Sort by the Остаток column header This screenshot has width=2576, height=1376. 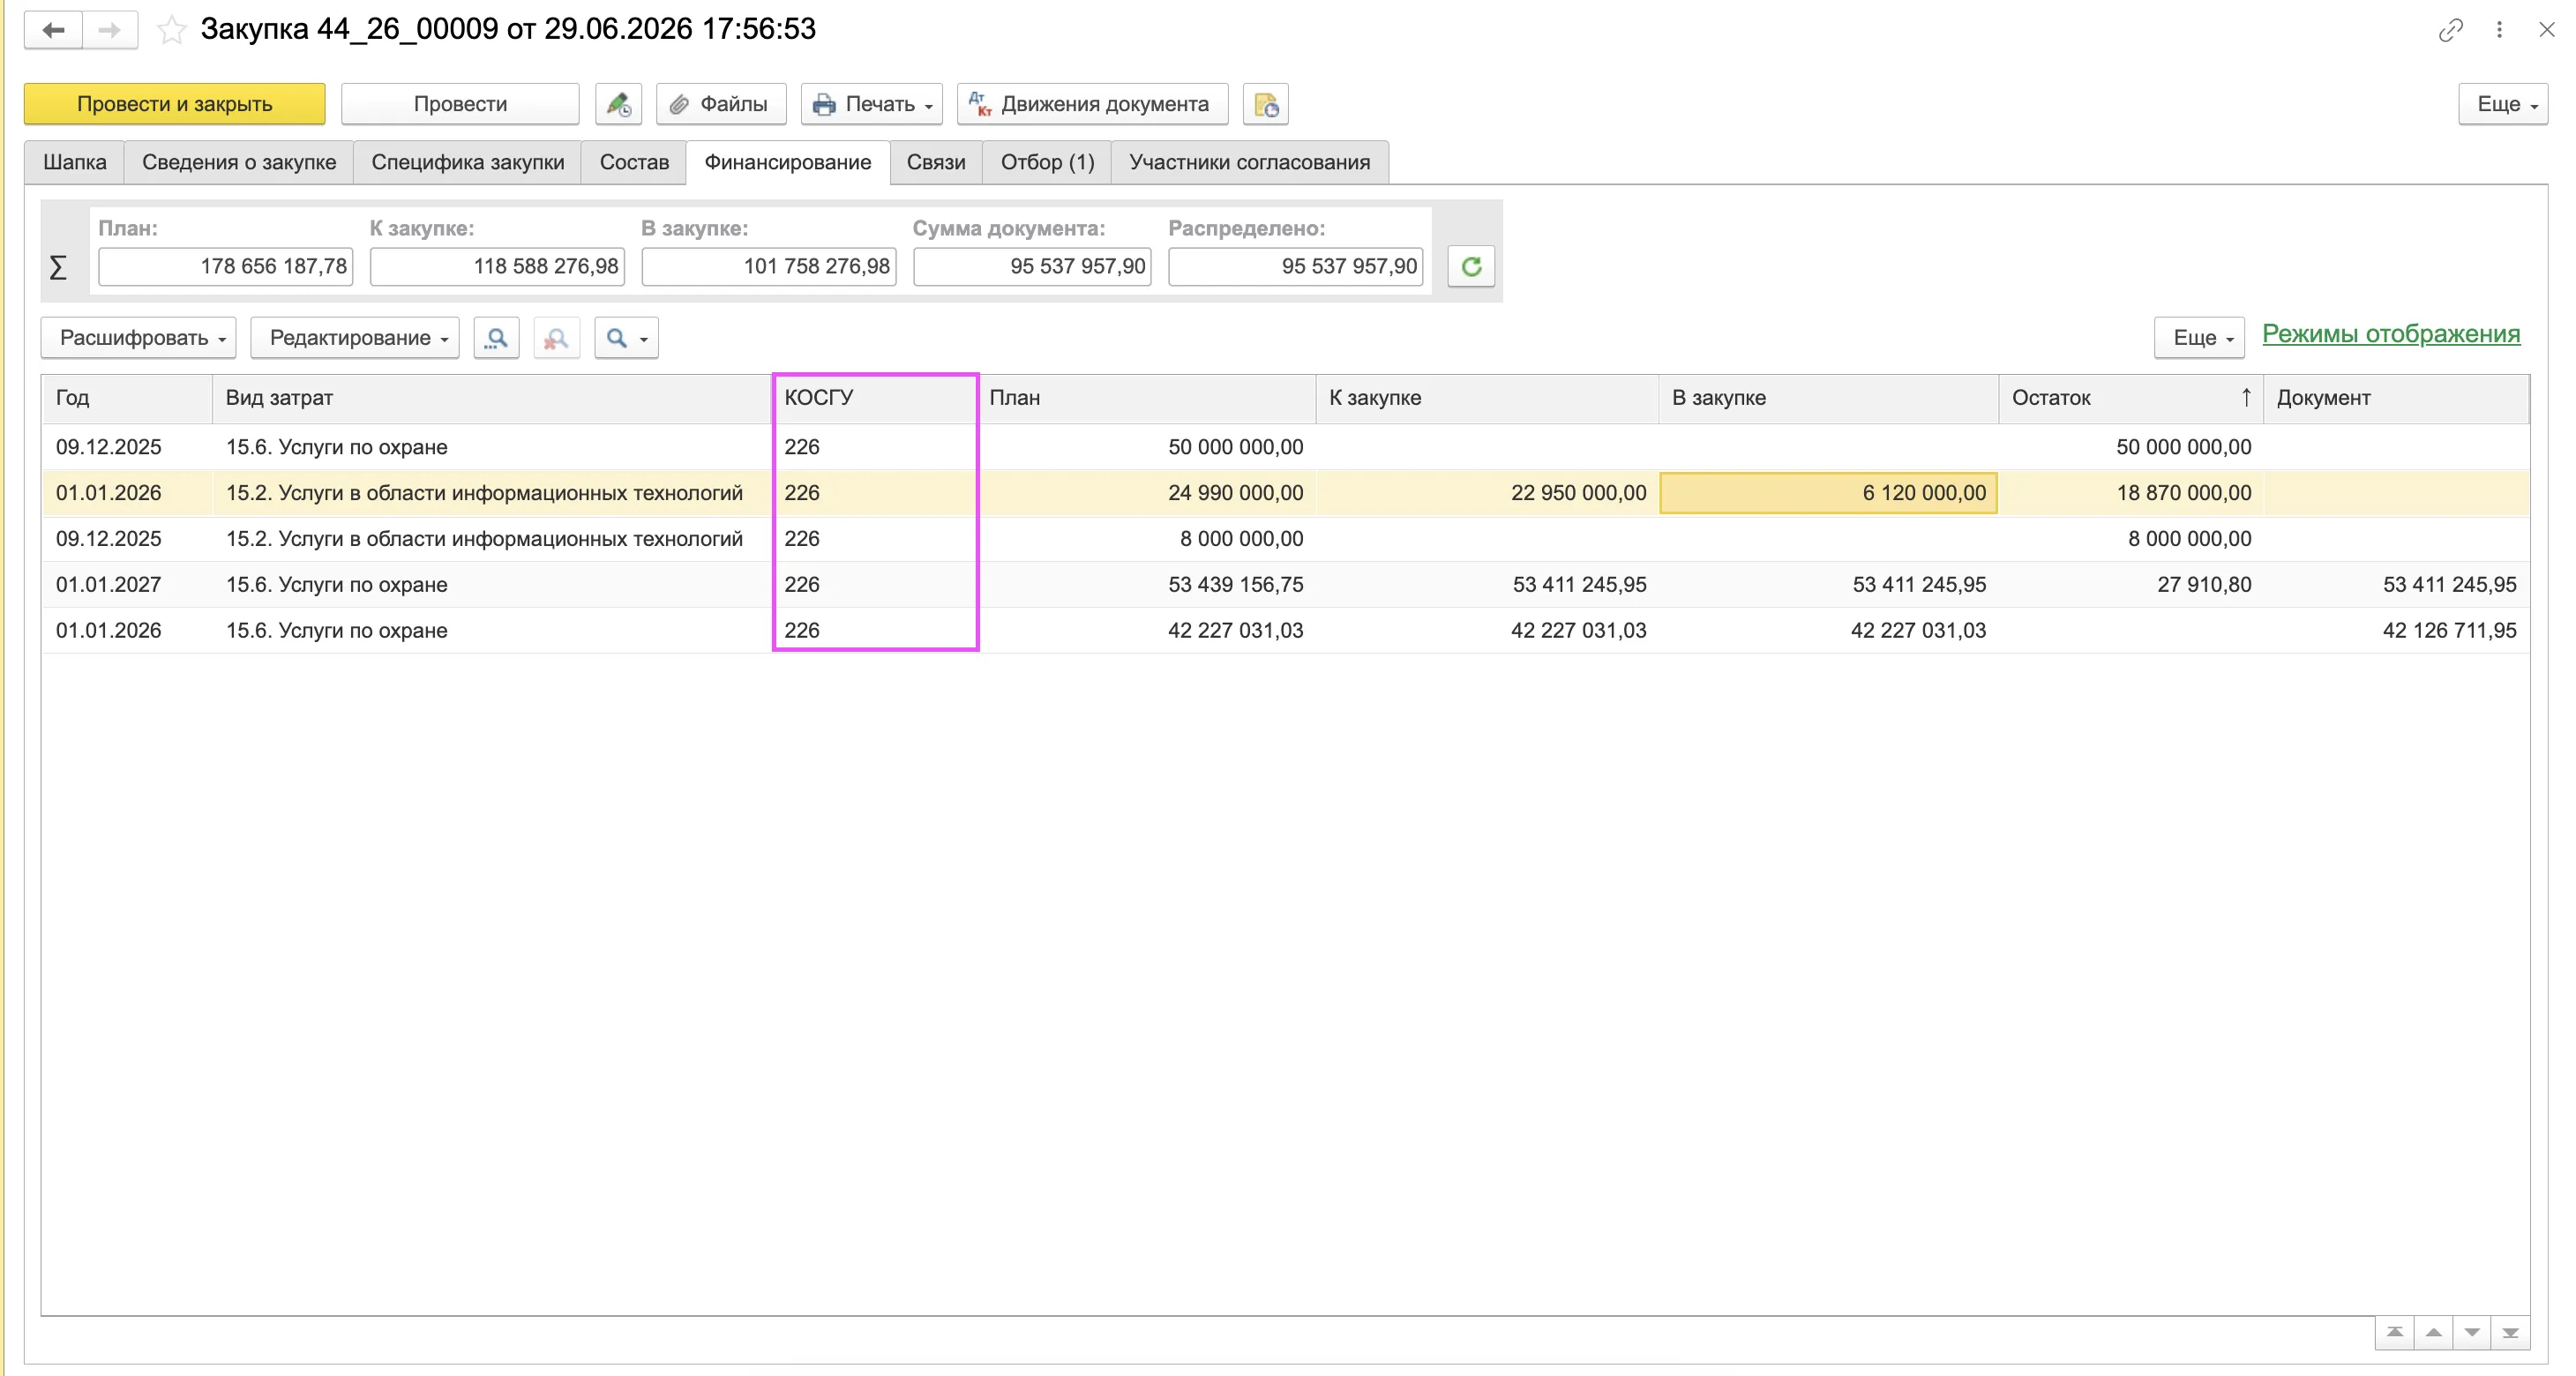(2130, 398)
